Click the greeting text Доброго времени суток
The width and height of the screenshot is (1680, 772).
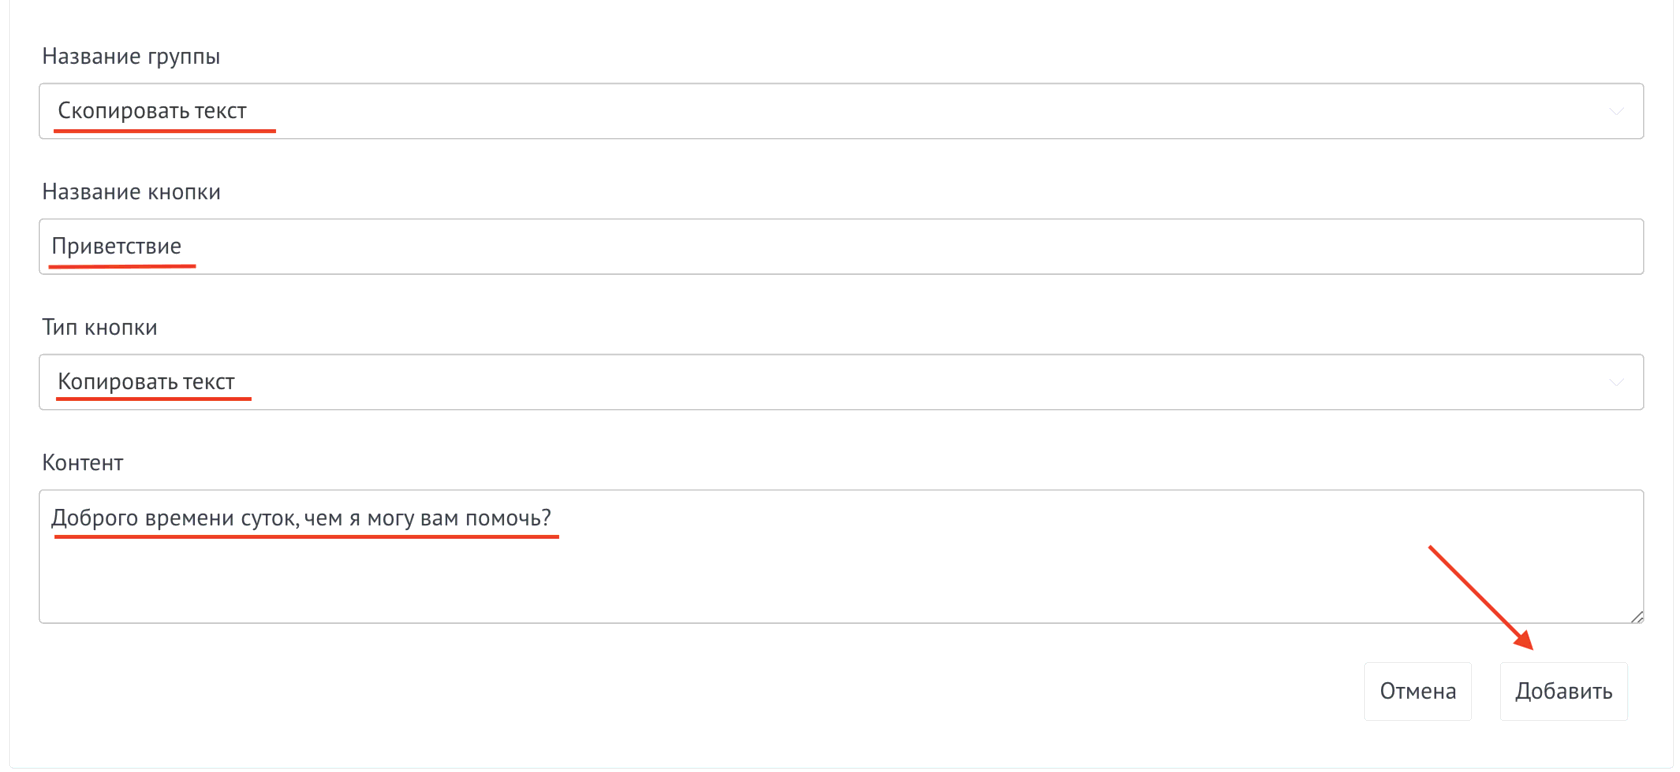pyautogui.click(x=172, y=518)
